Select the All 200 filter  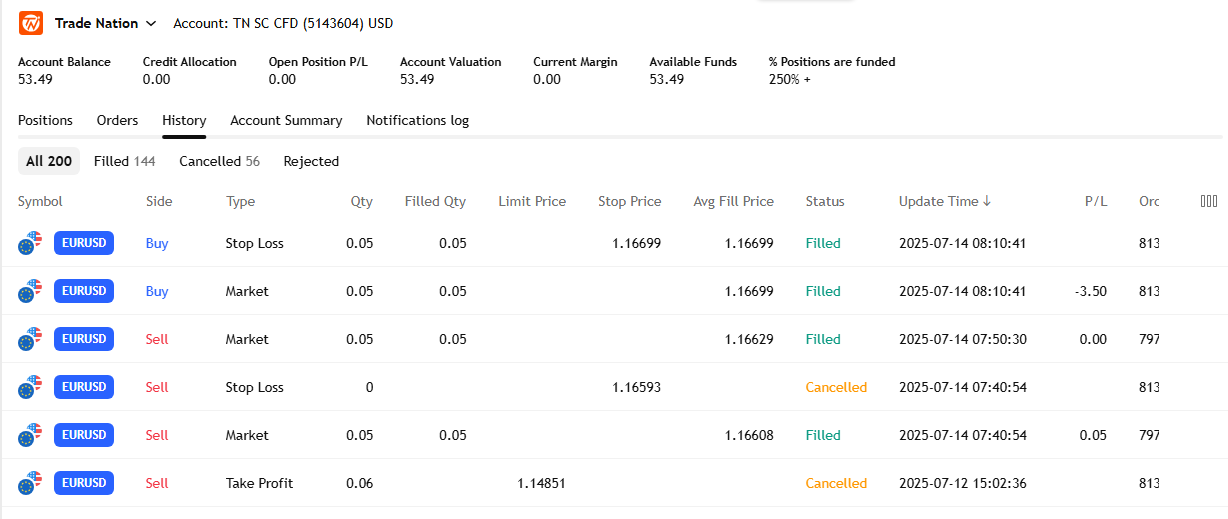pos(49,161)
